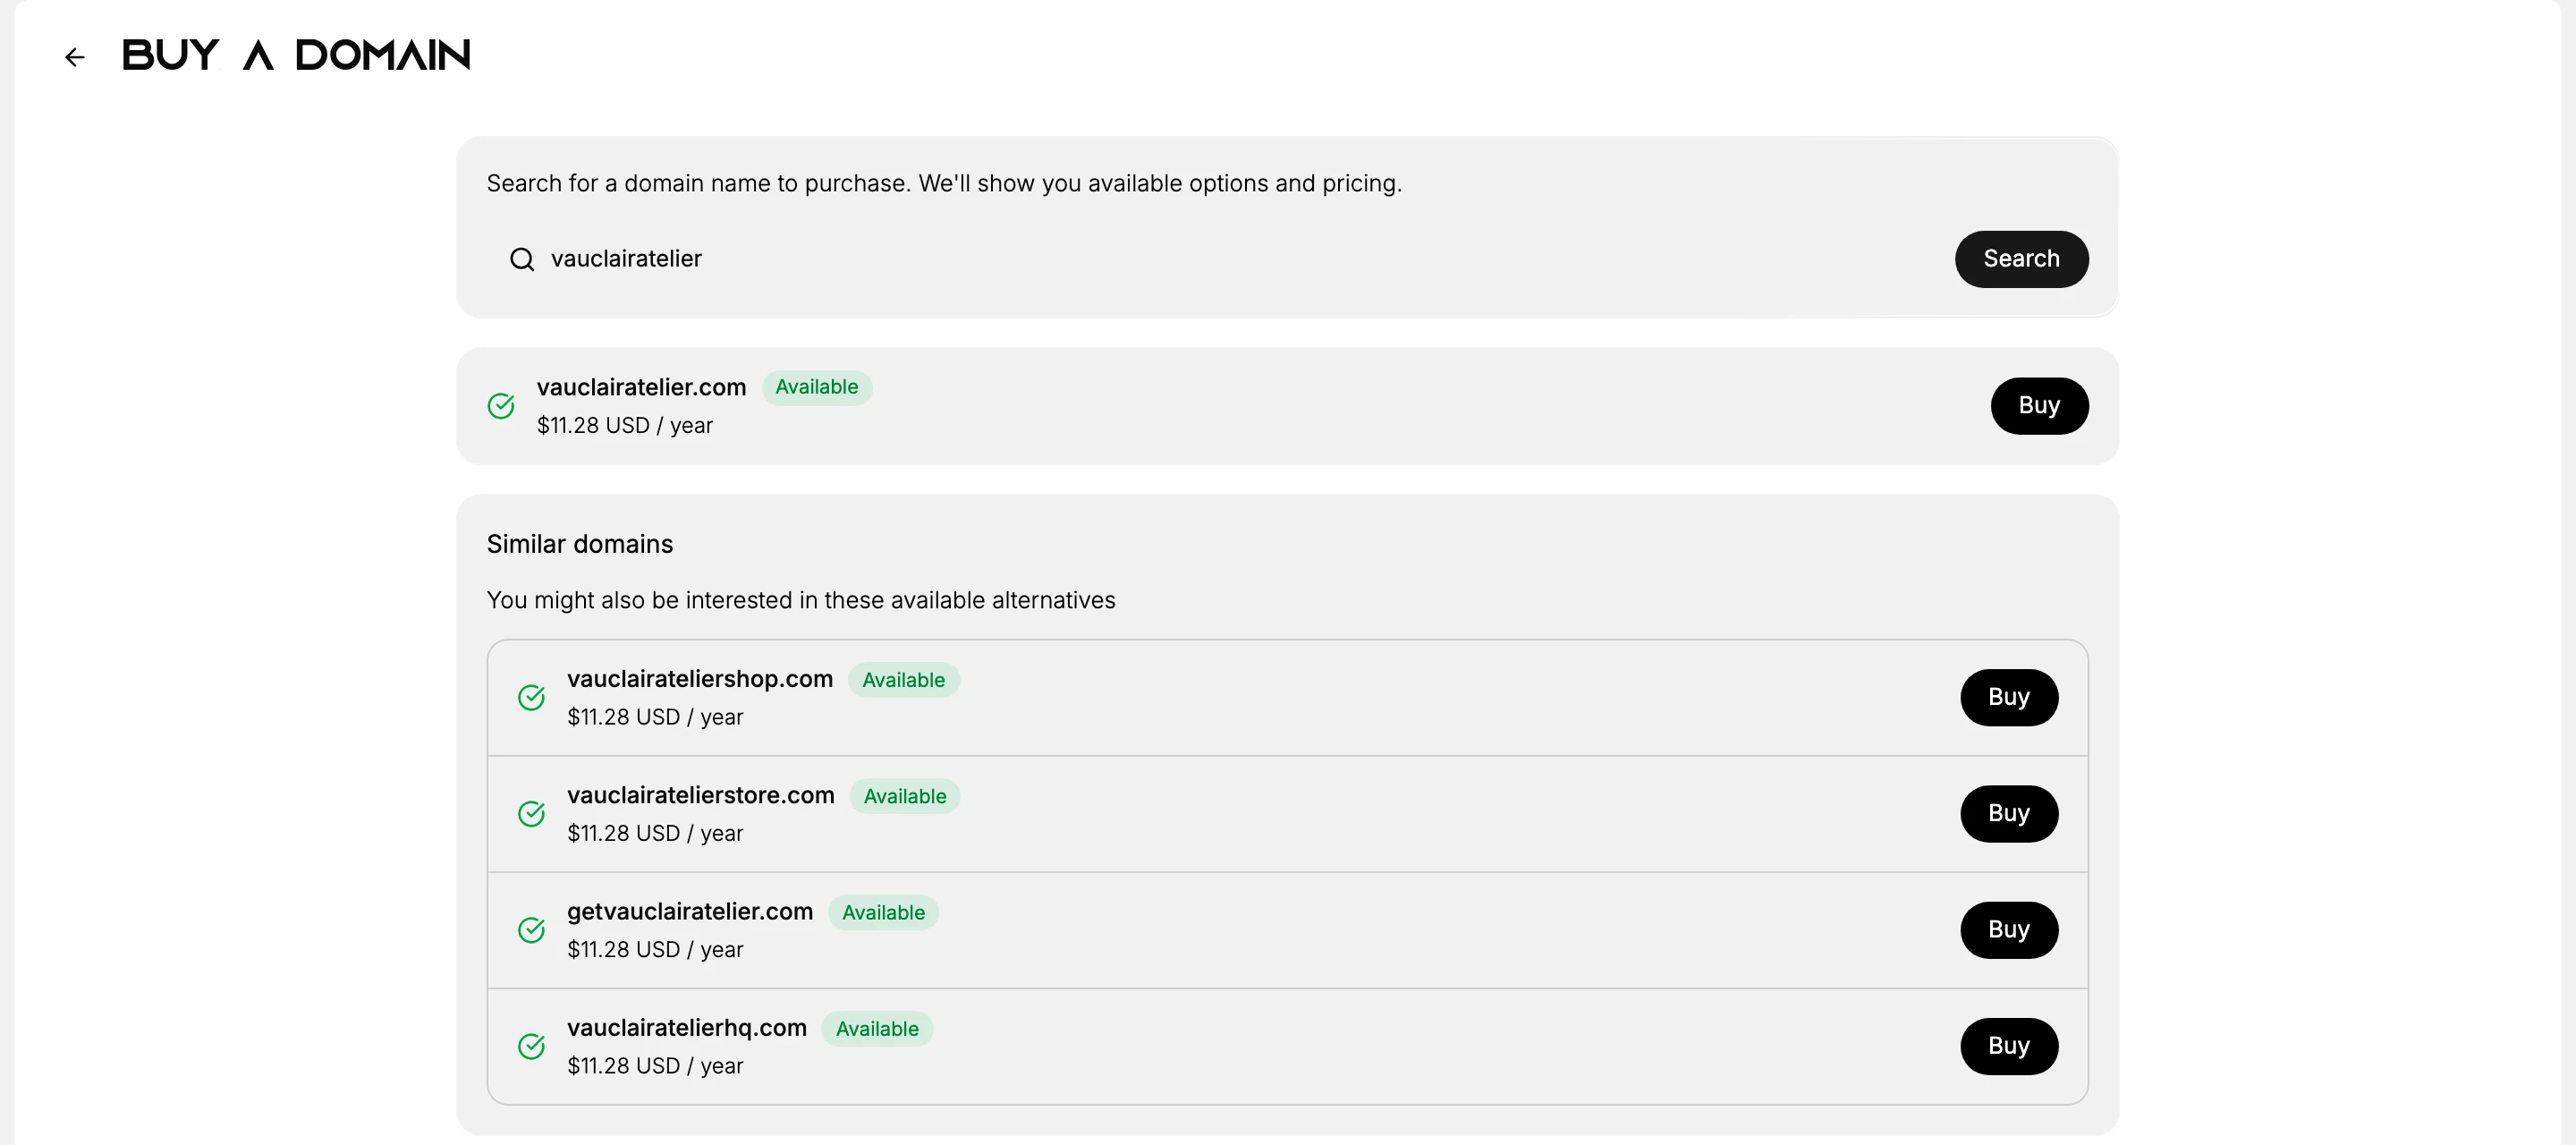Select the getvauclairatelier.com domain name text
The height and width of the screenshot is (1145, 2576).
(x=690, y=911)
